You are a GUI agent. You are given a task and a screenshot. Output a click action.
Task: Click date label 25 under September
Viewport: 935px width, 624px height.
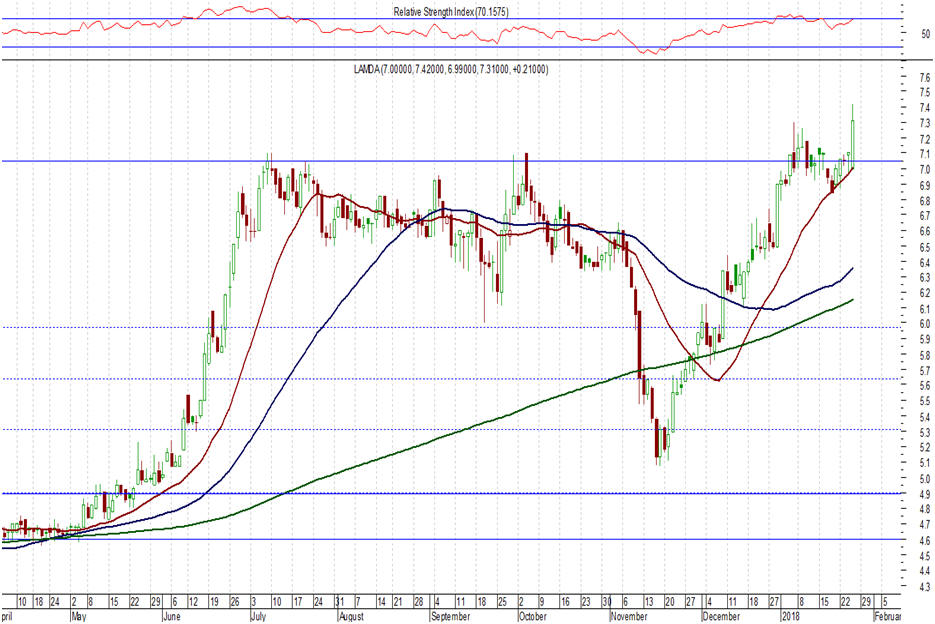pyautogui.click(x=503, y=601)
